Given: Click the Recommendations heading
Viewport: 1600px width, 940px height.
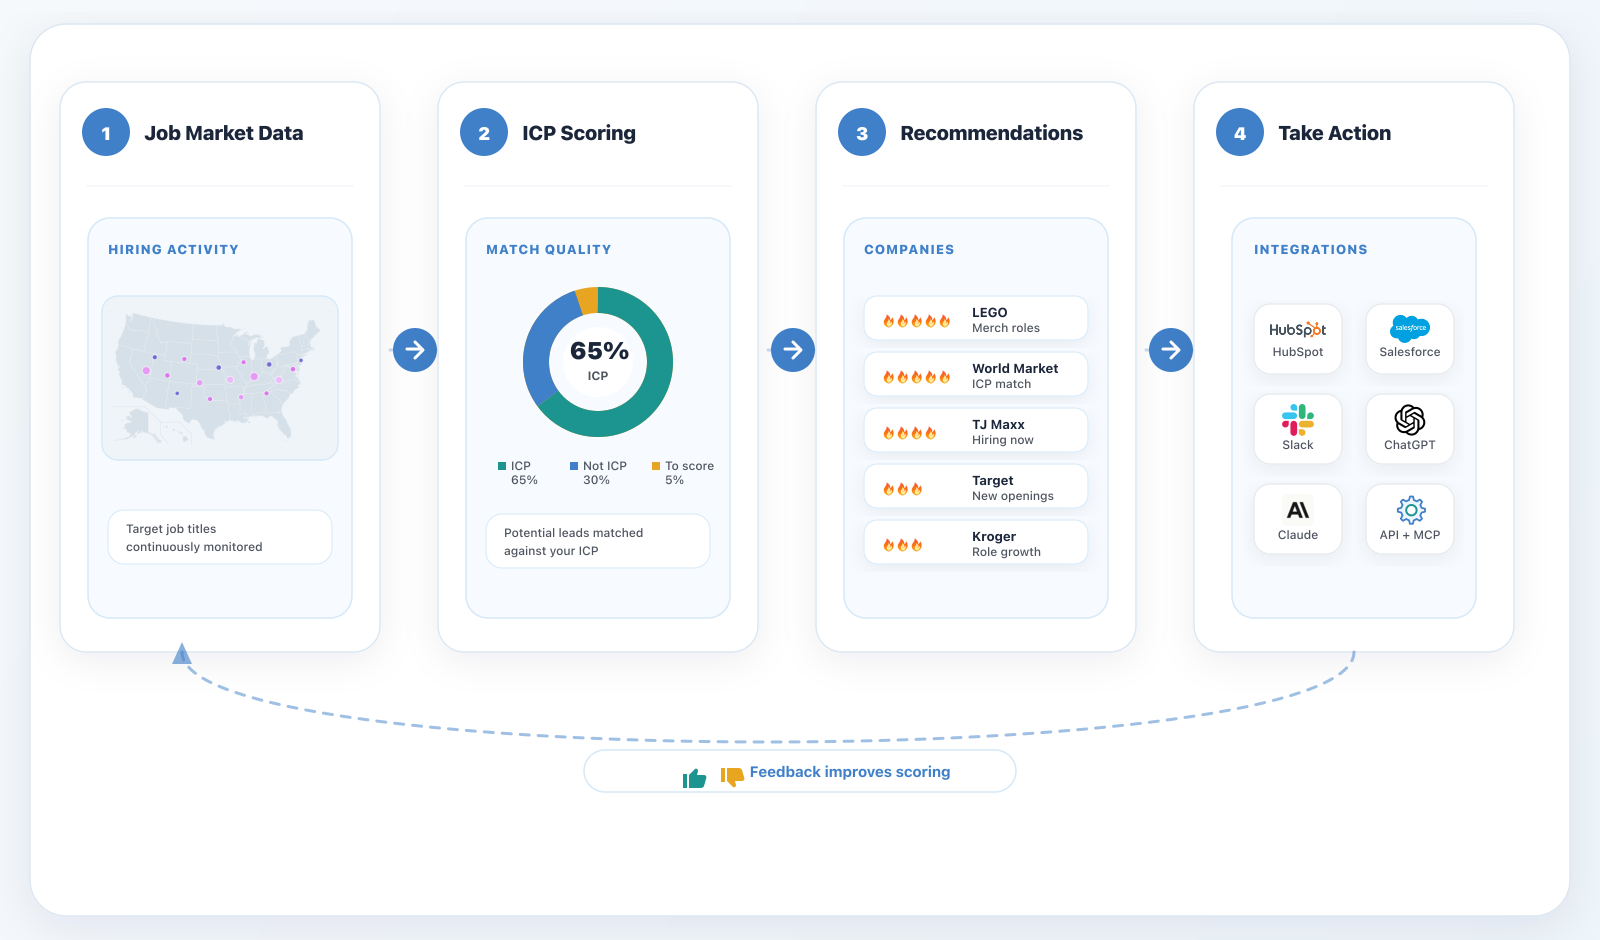Looking at the screenshot, I should coord(991,133).
